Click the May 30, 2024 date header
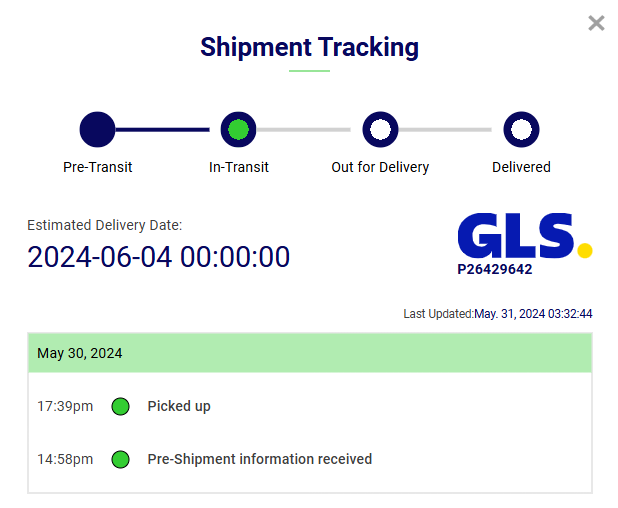Image resolution: width=618 pixels, height=508 pixels. 310,353
